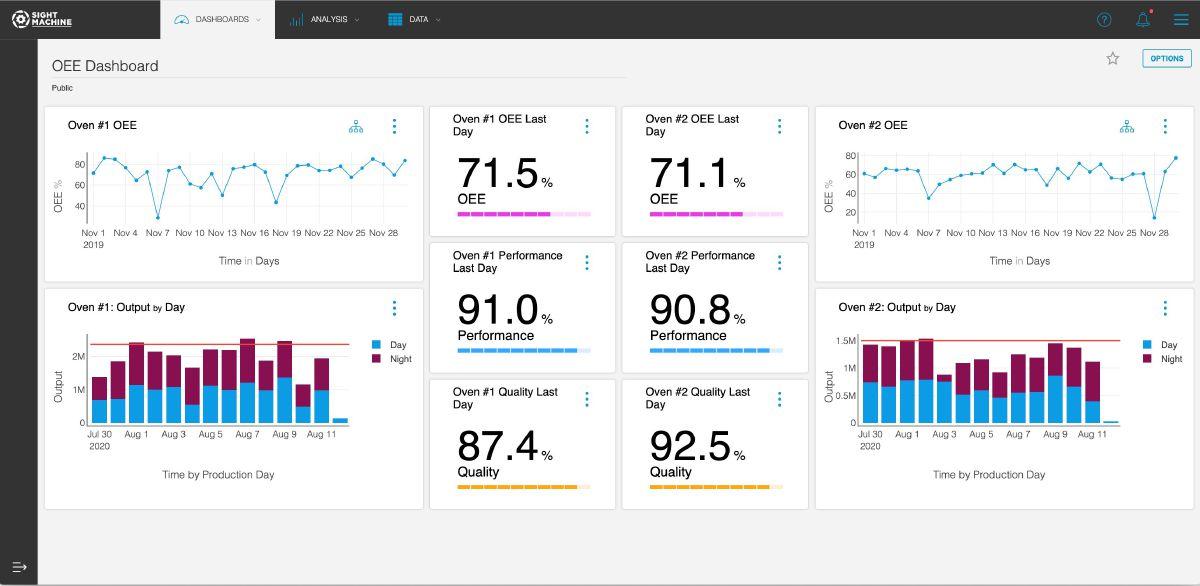
Task: Click the Oven #1 OEE pink progress bar
Action: pos(524,214)
